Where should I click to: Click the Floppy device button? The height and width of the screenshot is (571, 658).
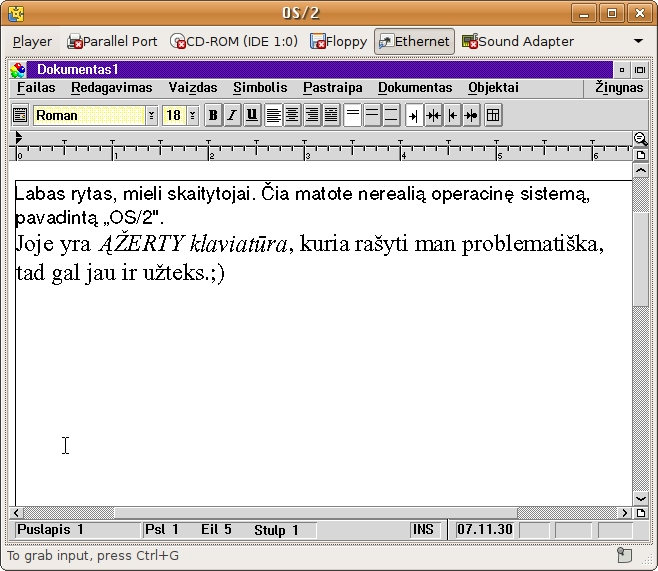pyautogui.click(x=338, y=42)
